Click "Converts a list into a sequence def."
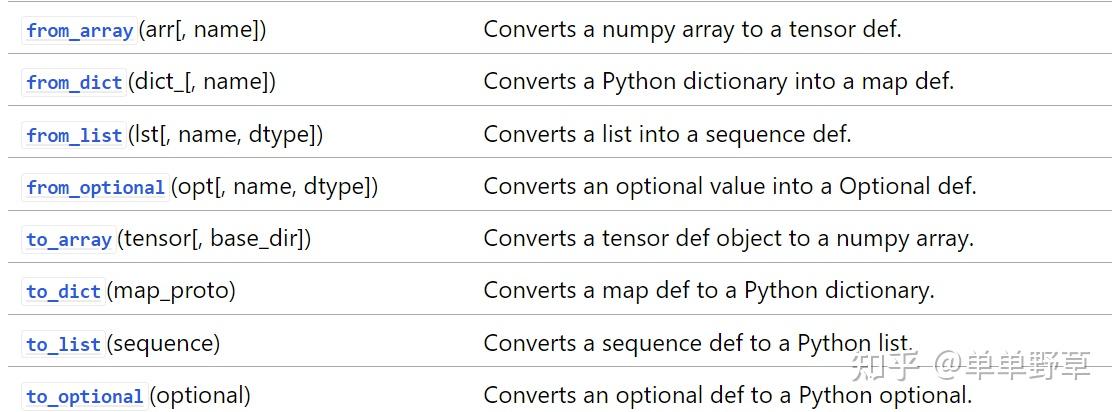Screen dimensions: 1120x412 click(x=667, y=133)
